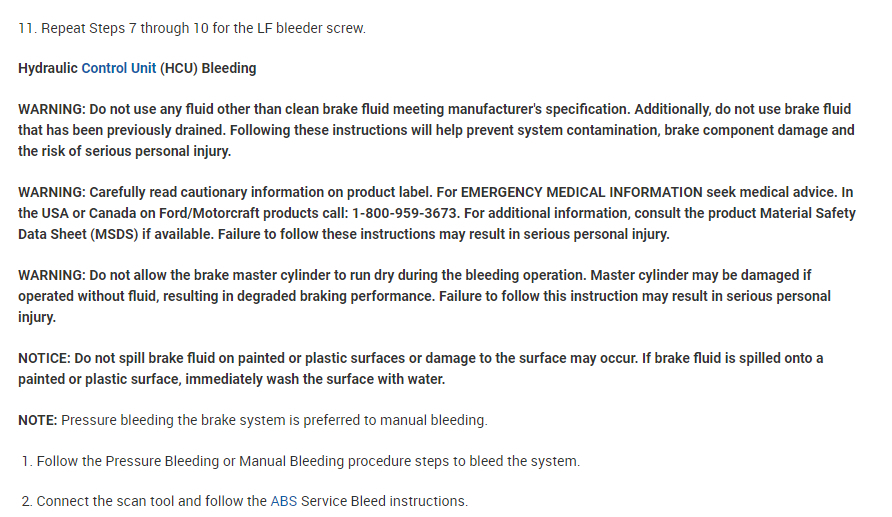The width and height of the screenshot is (892, 517).
Task: Click step 2 about connecting the scan tool
Action: coord(251,501)
